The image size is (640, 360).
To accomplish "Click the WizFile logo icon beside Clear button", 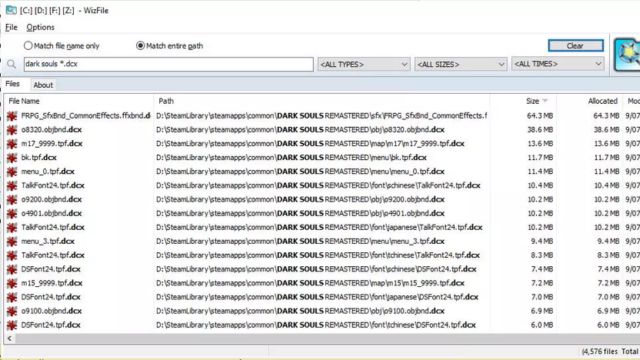I will [x=627, y=55].
